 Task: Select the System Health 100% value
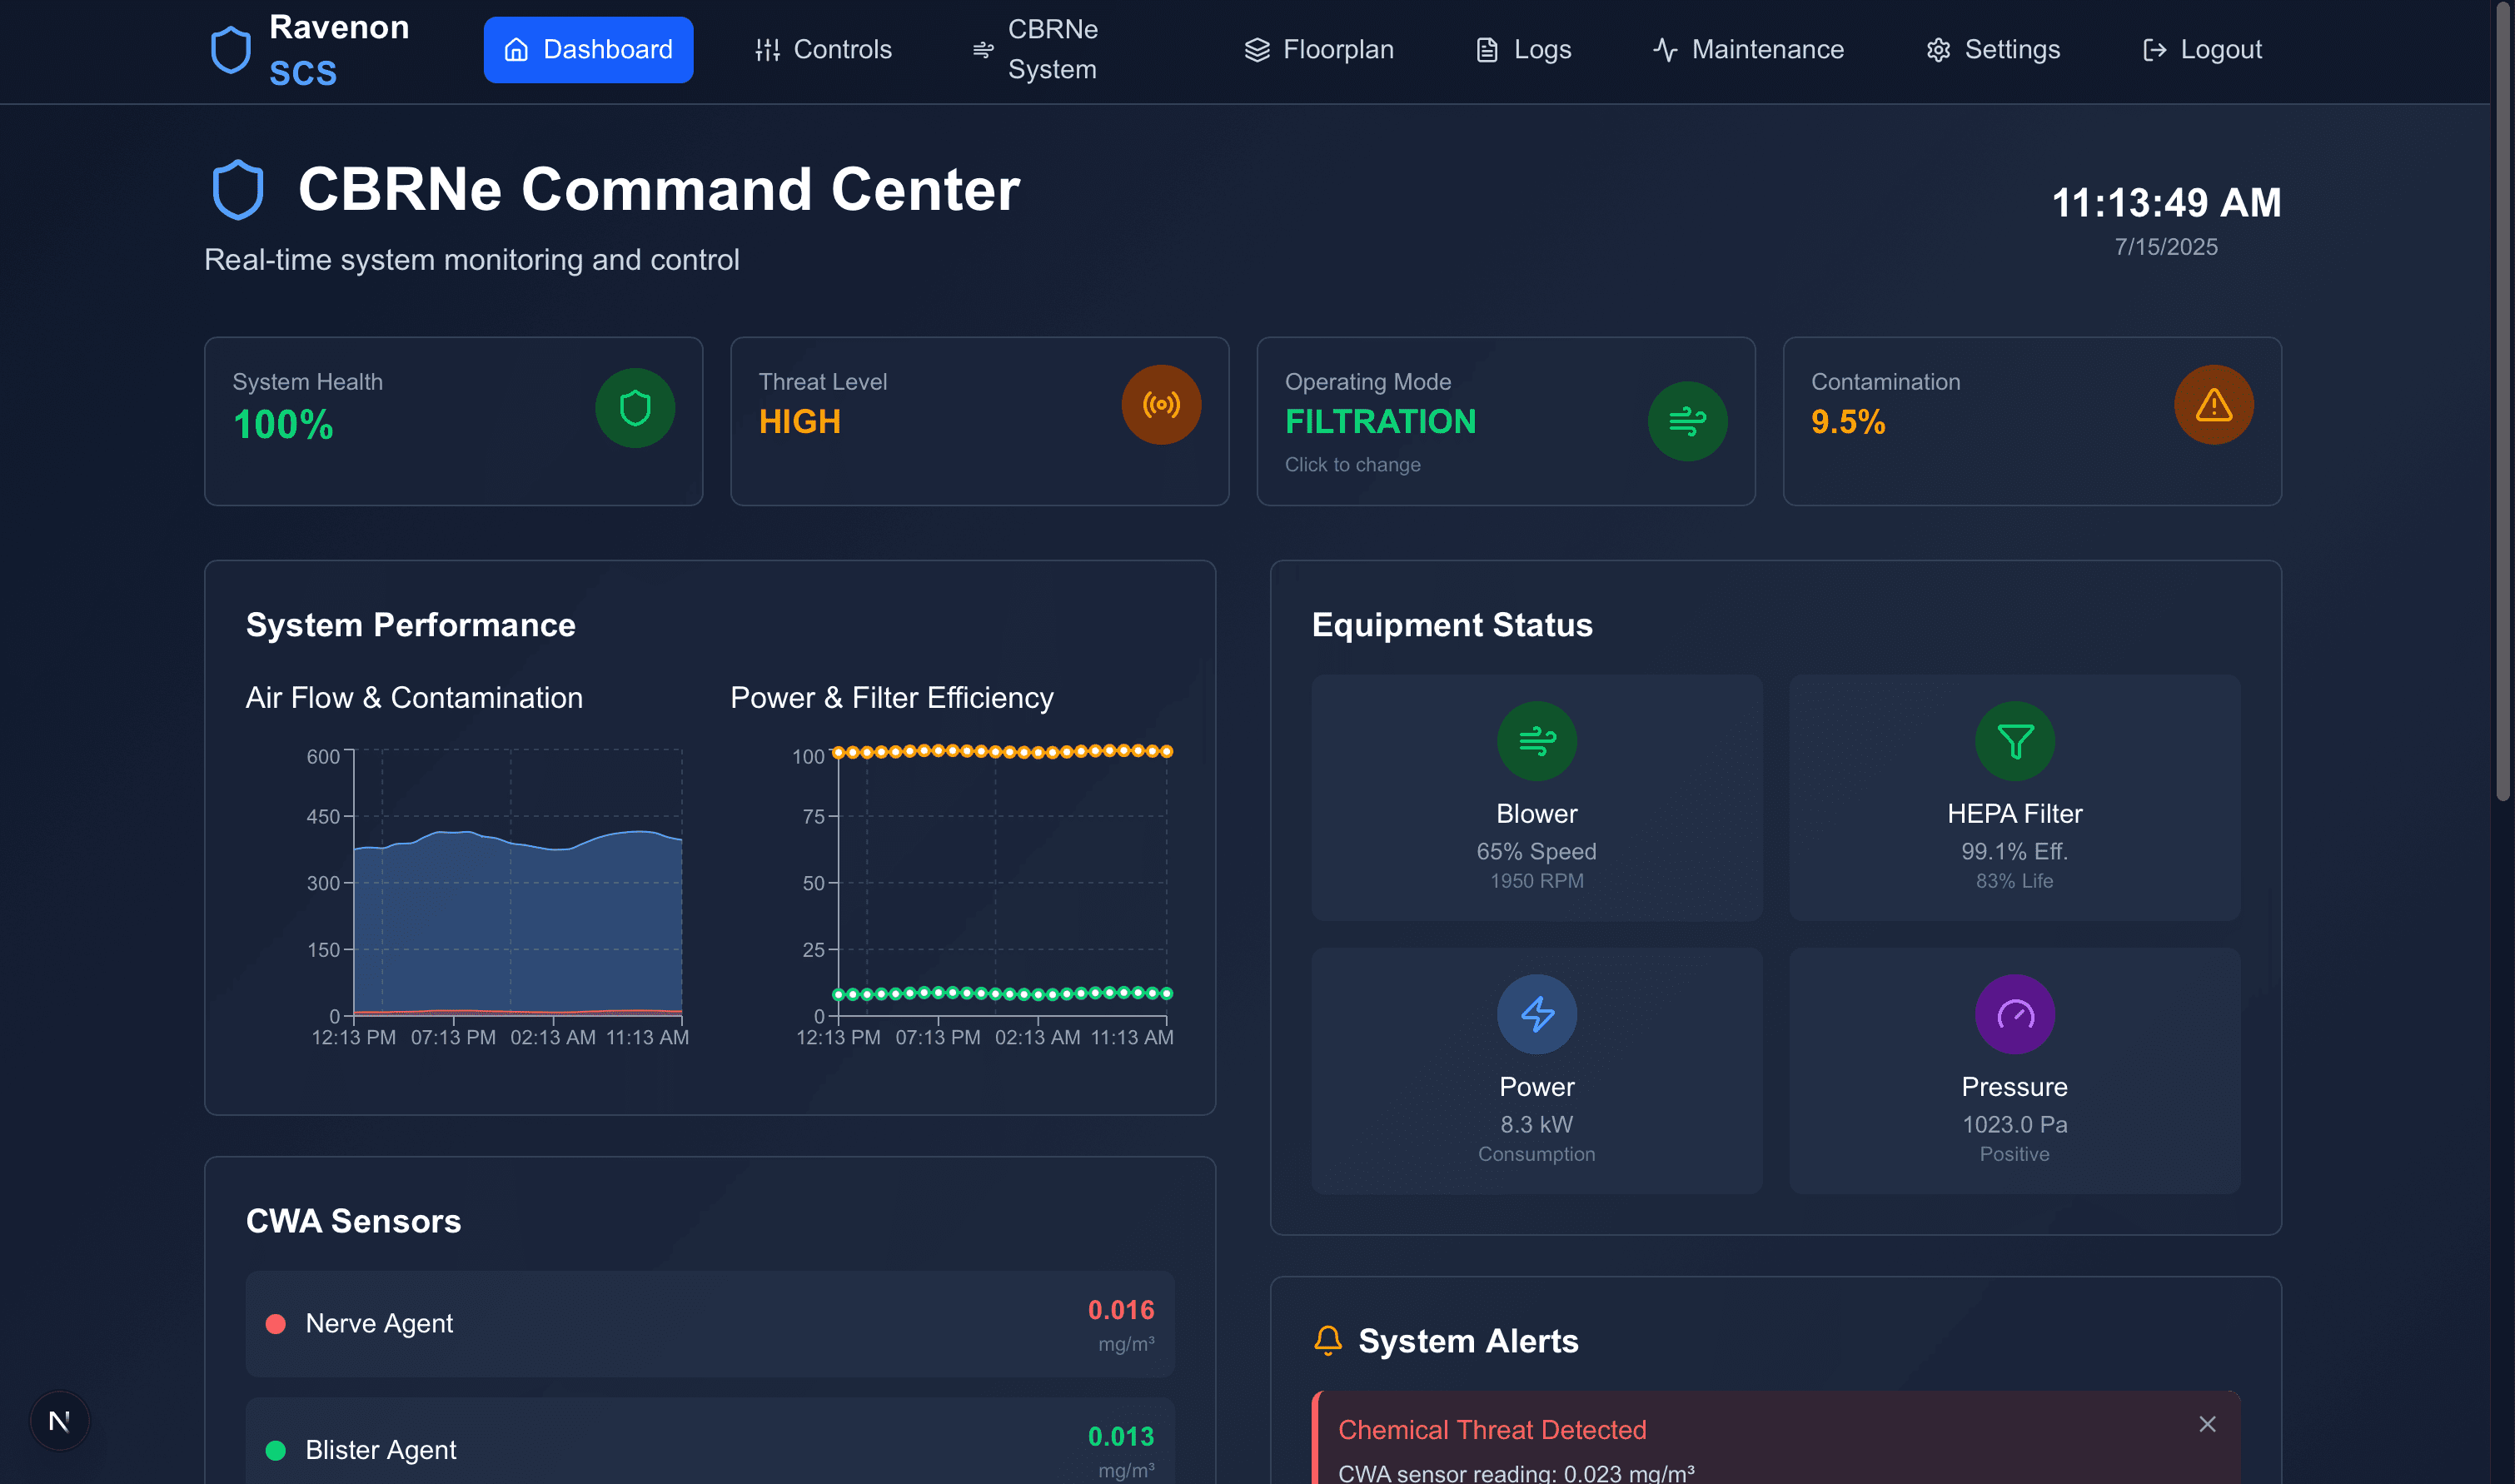tap(283, 425)
